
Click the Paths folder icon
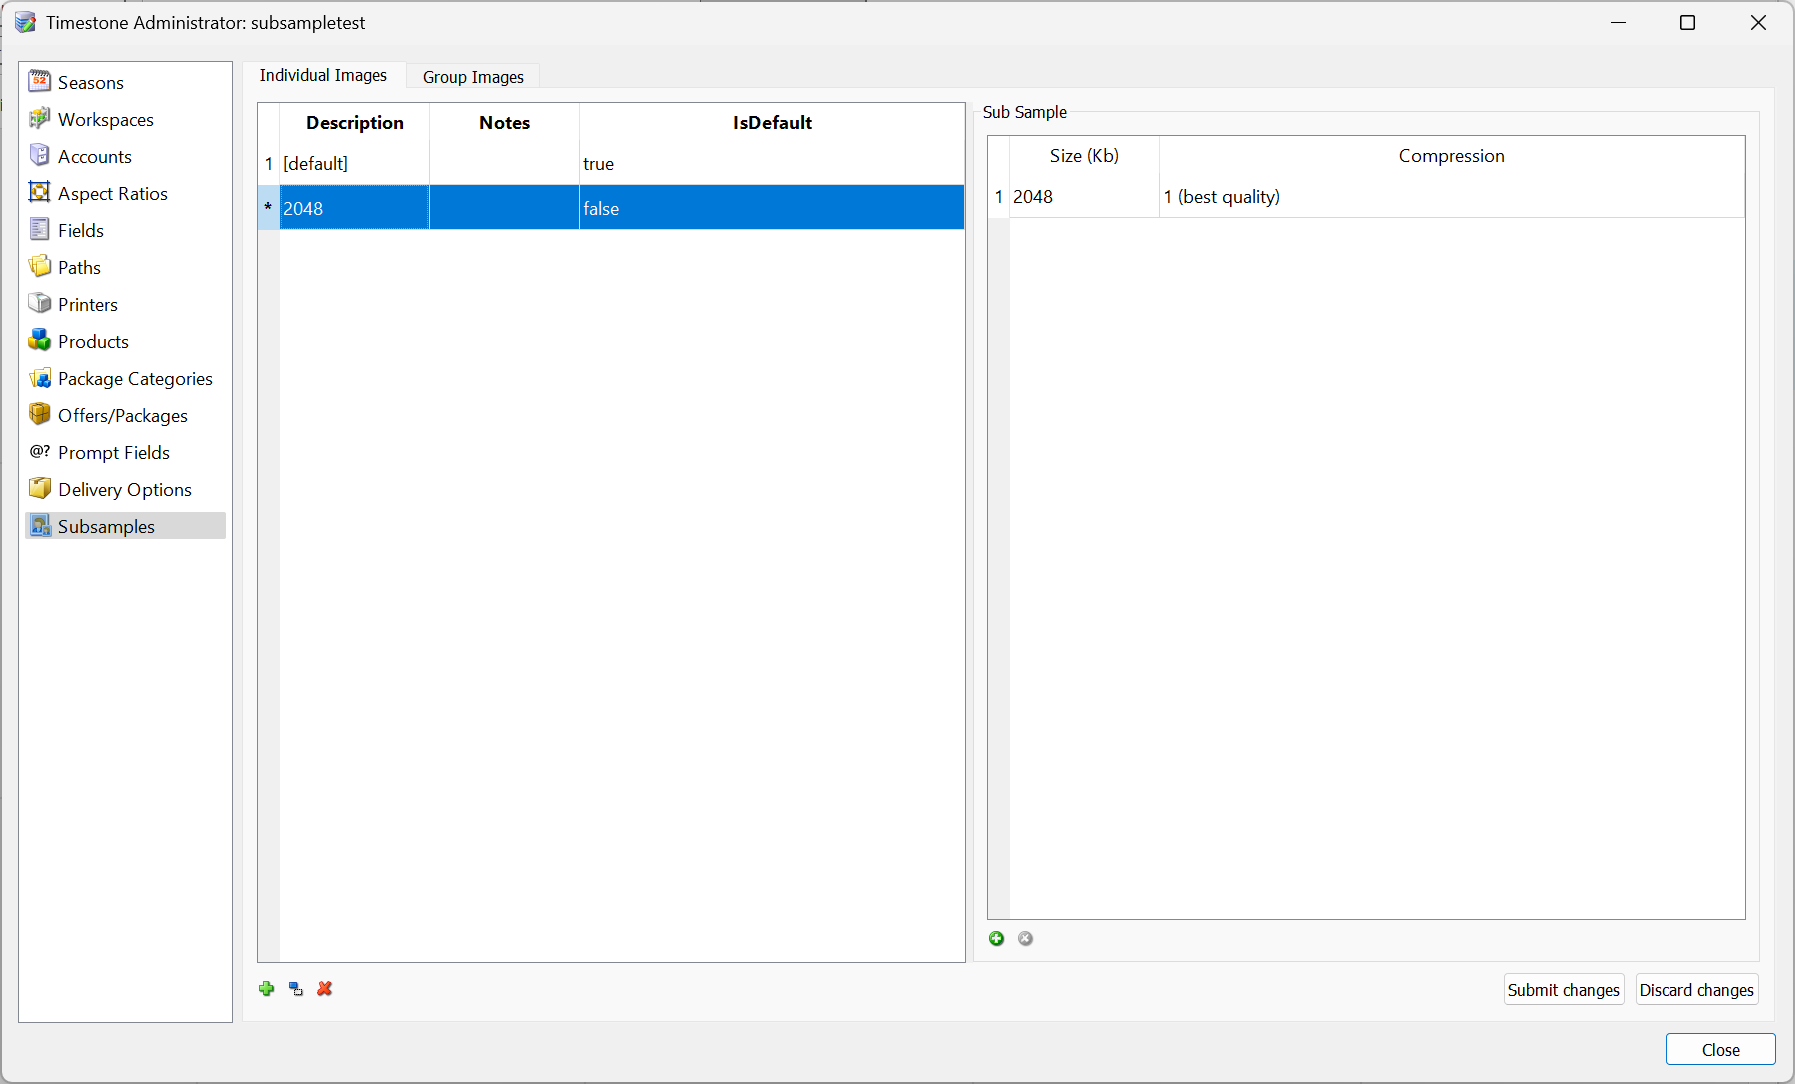pos(40,266)
